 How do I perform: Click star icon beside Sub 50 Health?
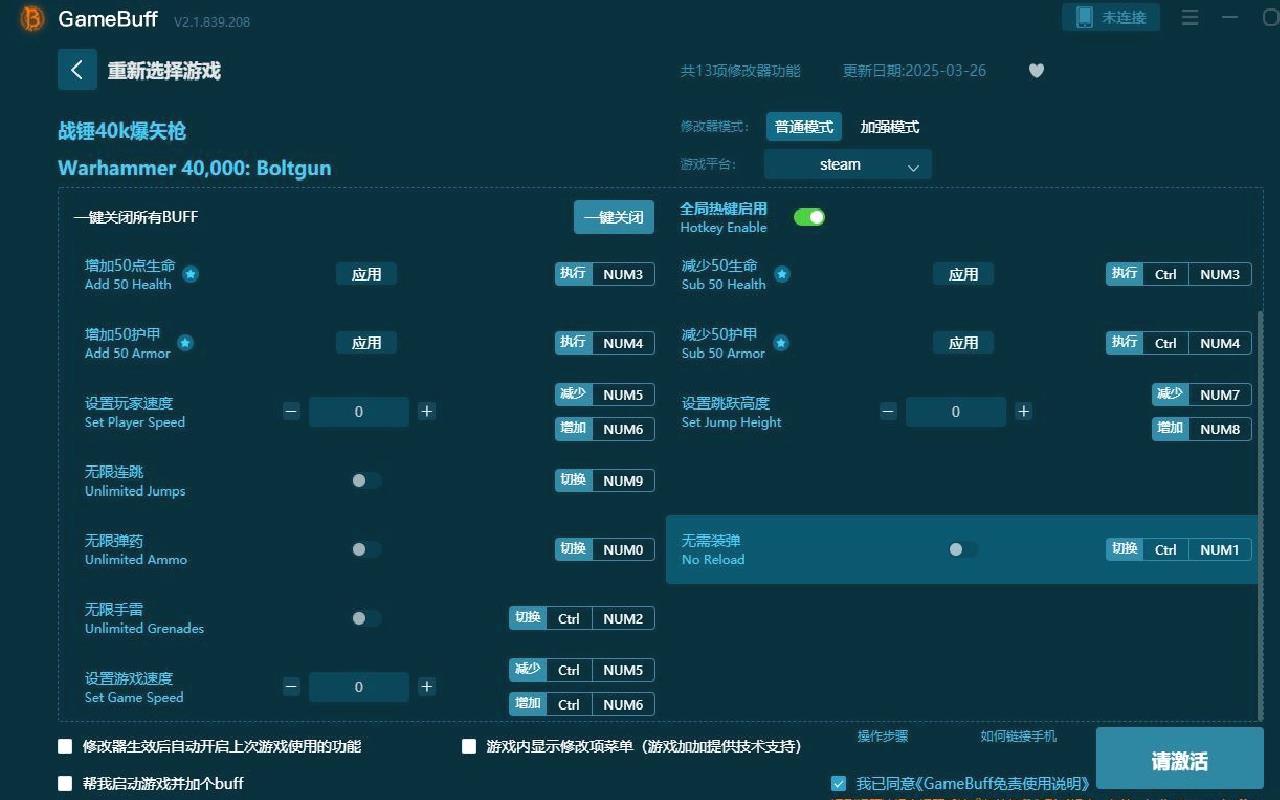coord(782,274)
